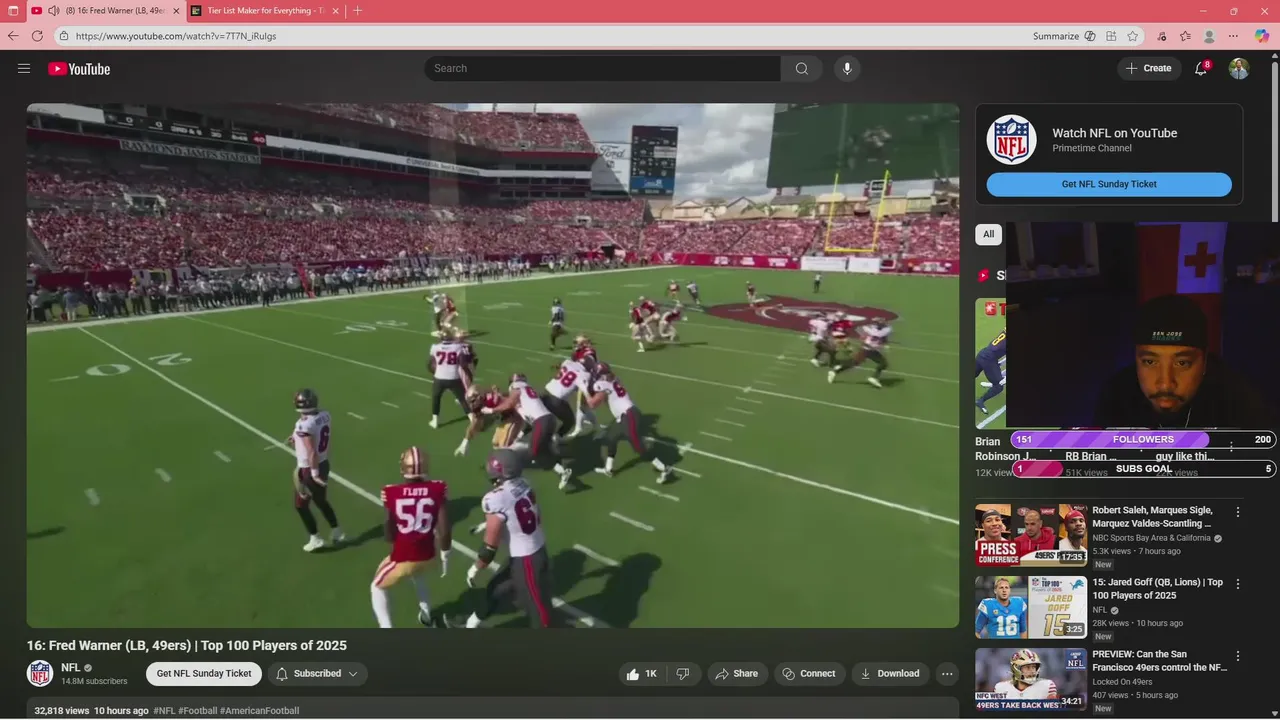Open the YouTube guide hamburger menu
Viewport: 1280px width, 720px height.
click(x=24, y=68)
